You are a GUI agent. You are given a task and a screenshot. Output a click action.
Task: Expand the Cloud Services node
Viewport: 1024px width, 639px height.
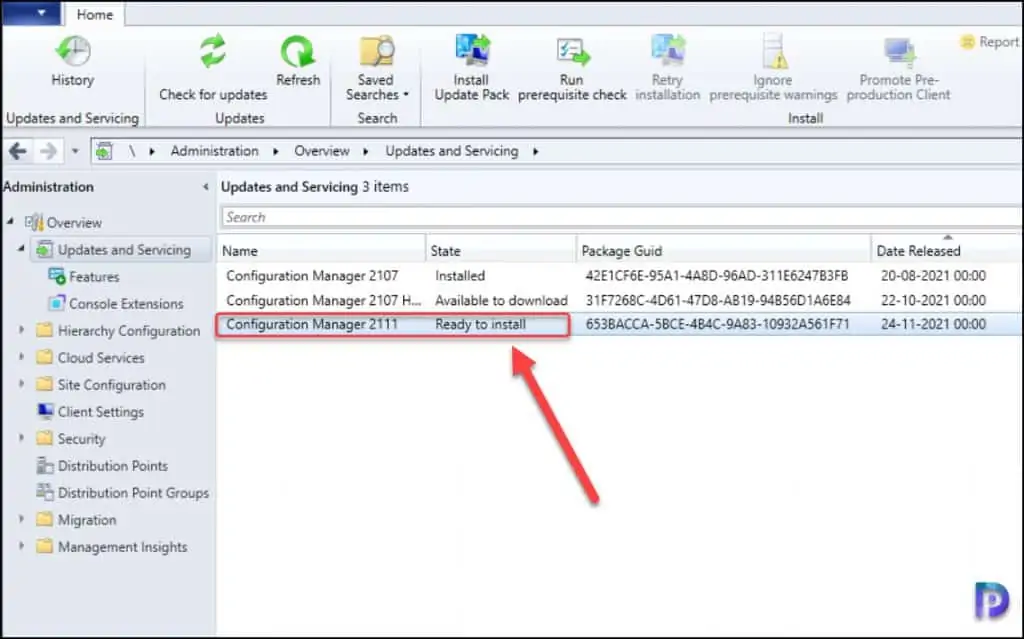[x=21, y=357]
